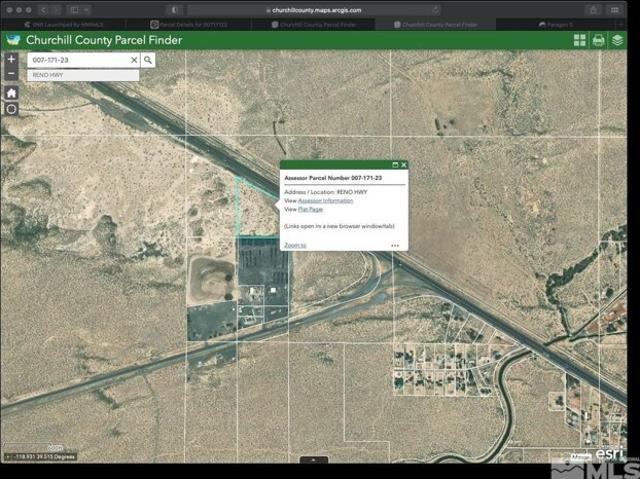640x479 pixels.
Task: Open the print widget
Action: (x=598, y=40)
